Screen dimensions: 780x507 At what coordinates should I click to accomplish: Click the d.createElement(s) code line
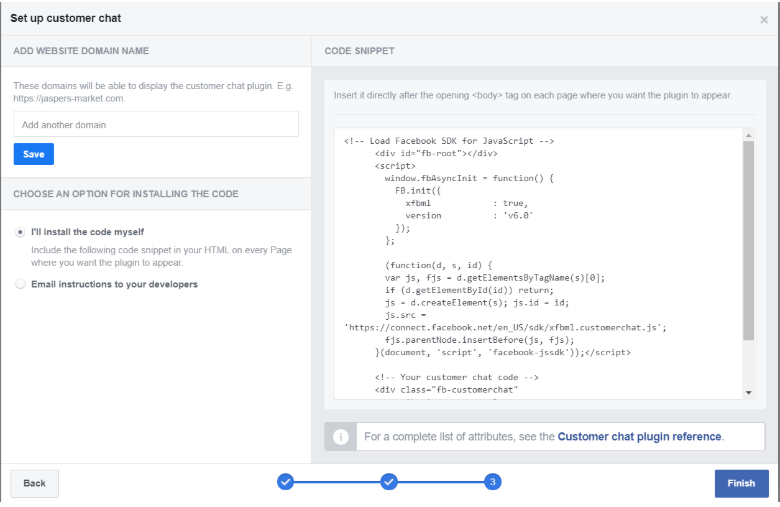point(477,303)
